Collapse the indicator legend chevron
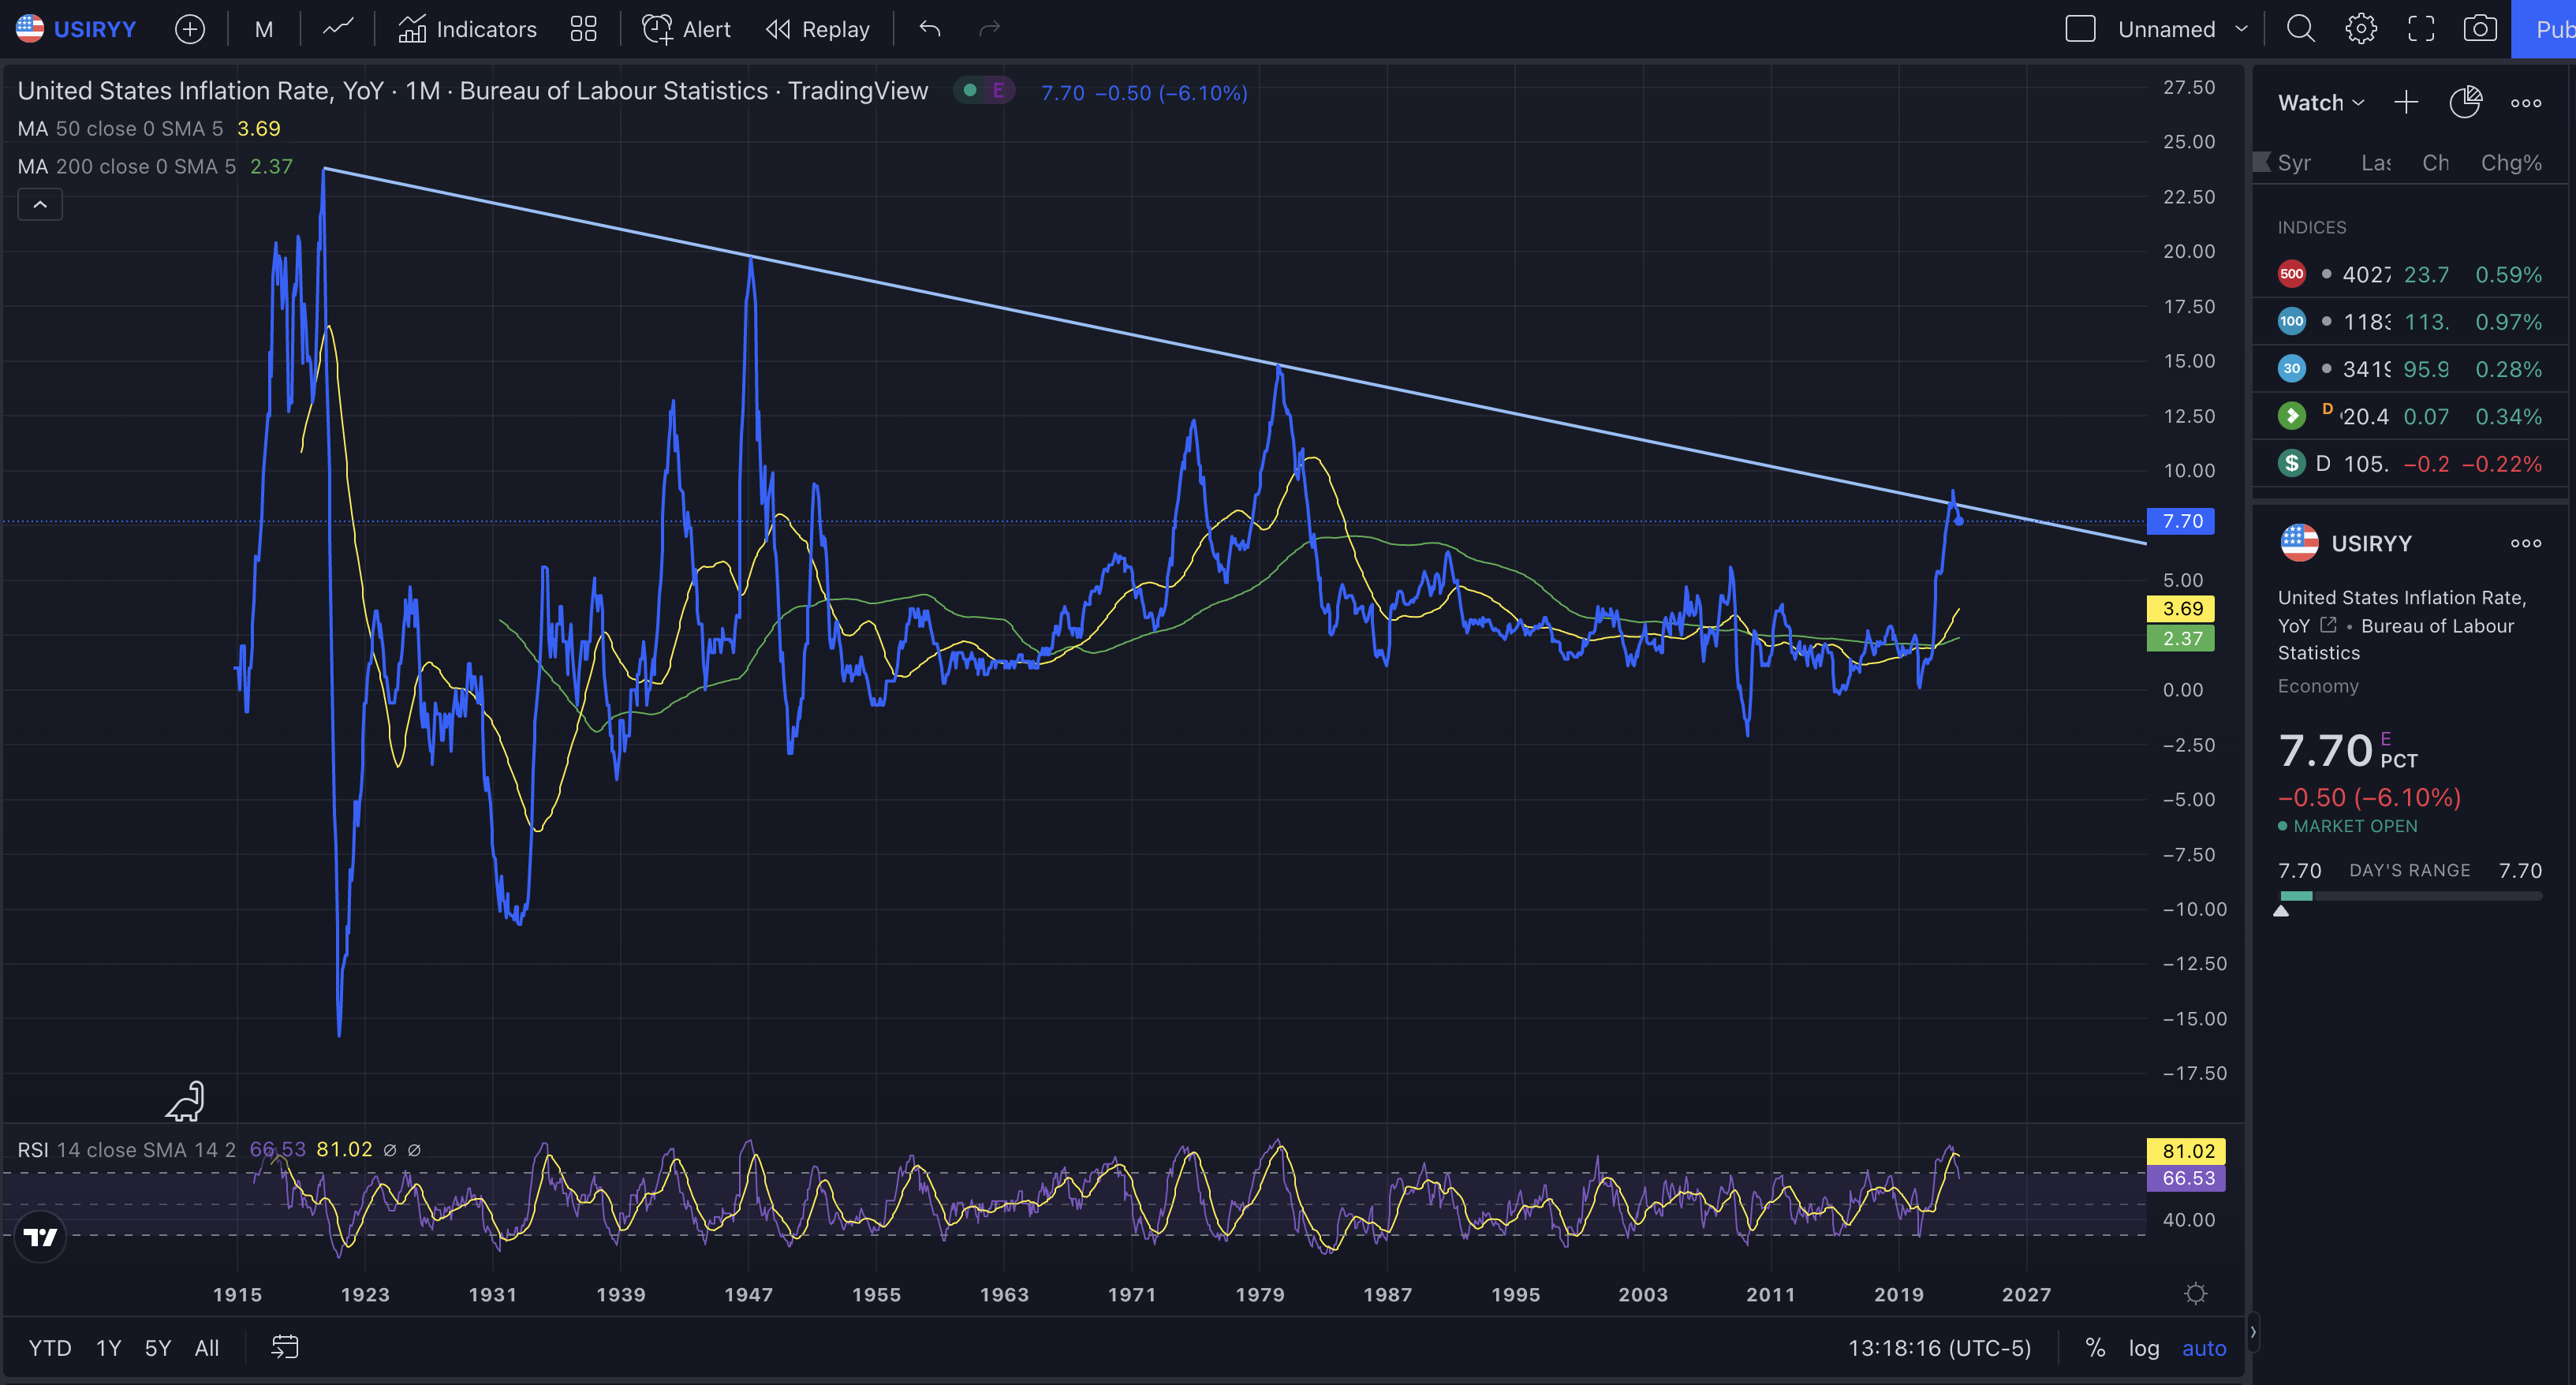2576x1385 pixels. pyautogui.click(x=40, y=204)
